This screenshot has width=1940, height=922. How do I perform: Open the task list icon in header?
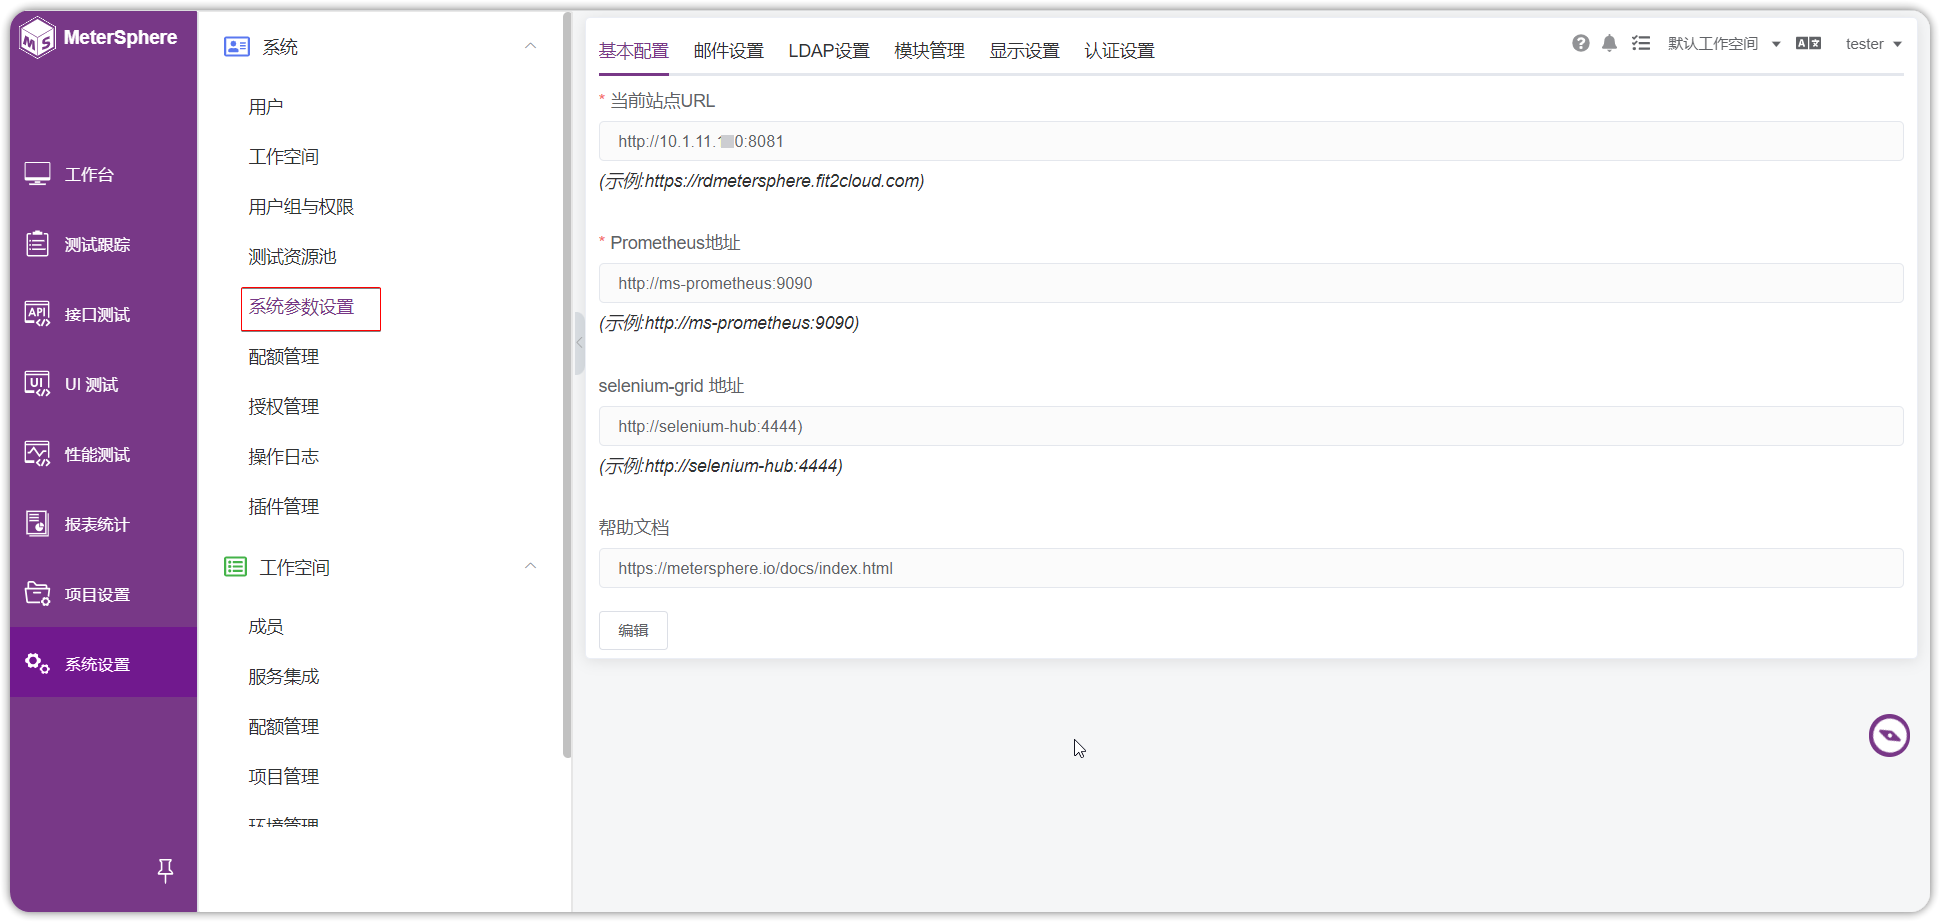1641,43
